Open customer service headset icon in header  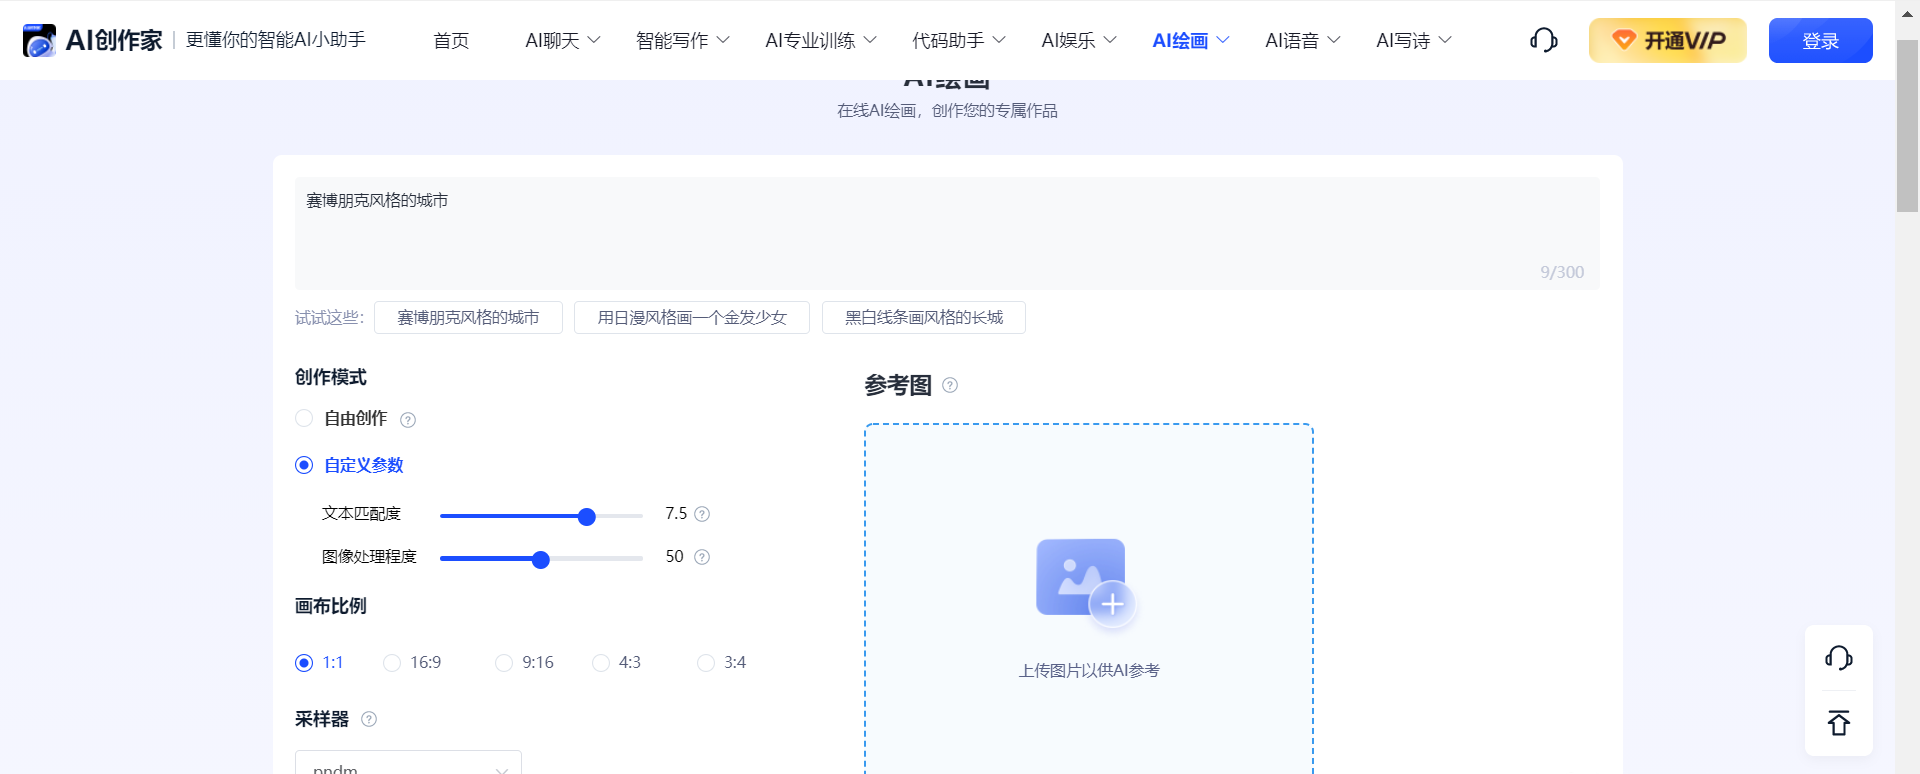click(x=1543, y=40)
